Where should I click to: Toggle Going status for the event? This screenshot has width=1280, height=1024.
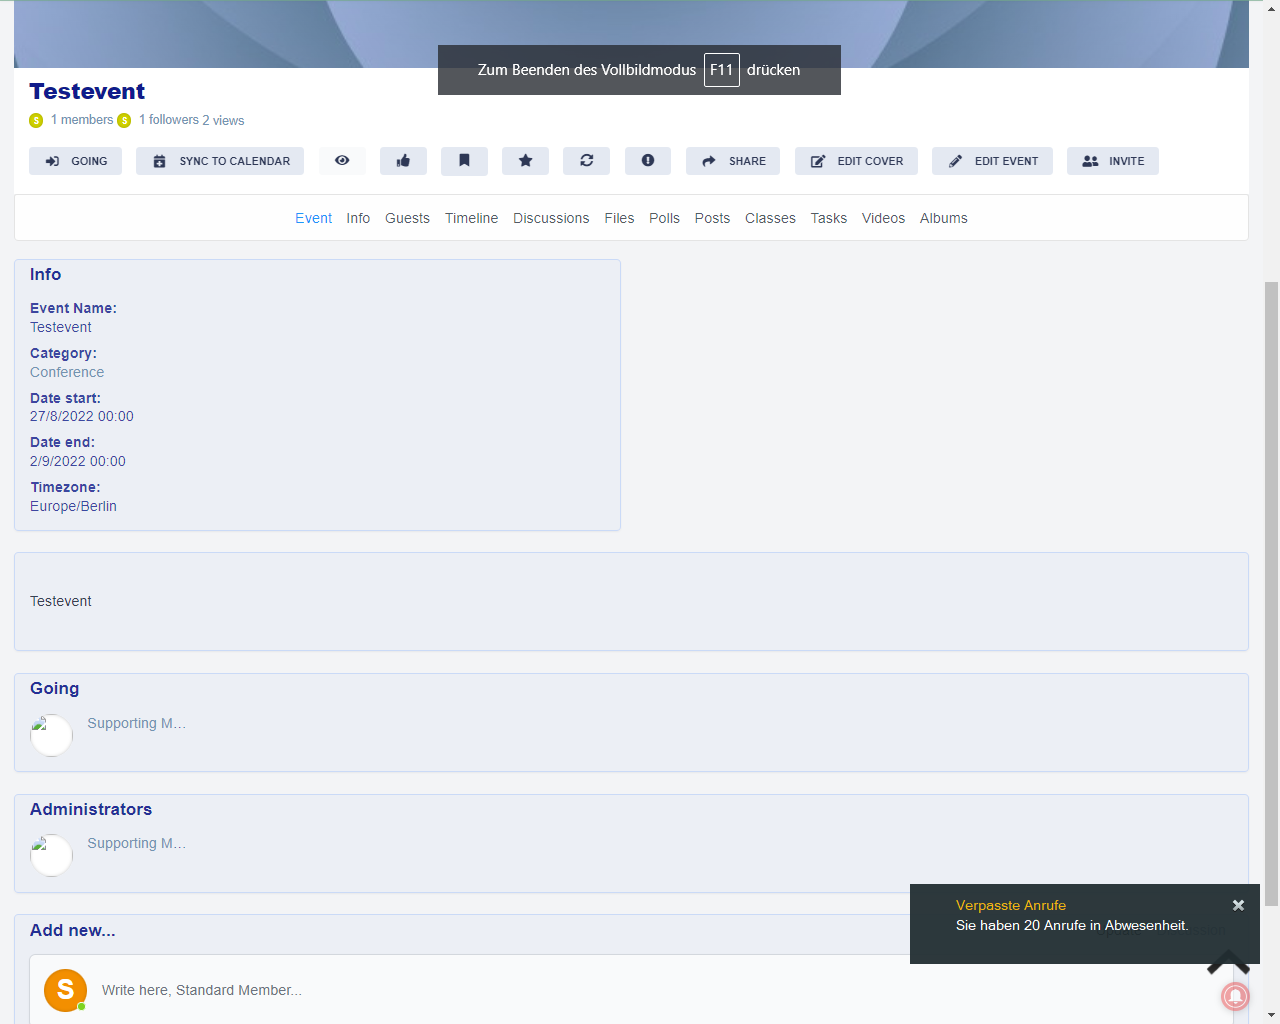(75, 161)
